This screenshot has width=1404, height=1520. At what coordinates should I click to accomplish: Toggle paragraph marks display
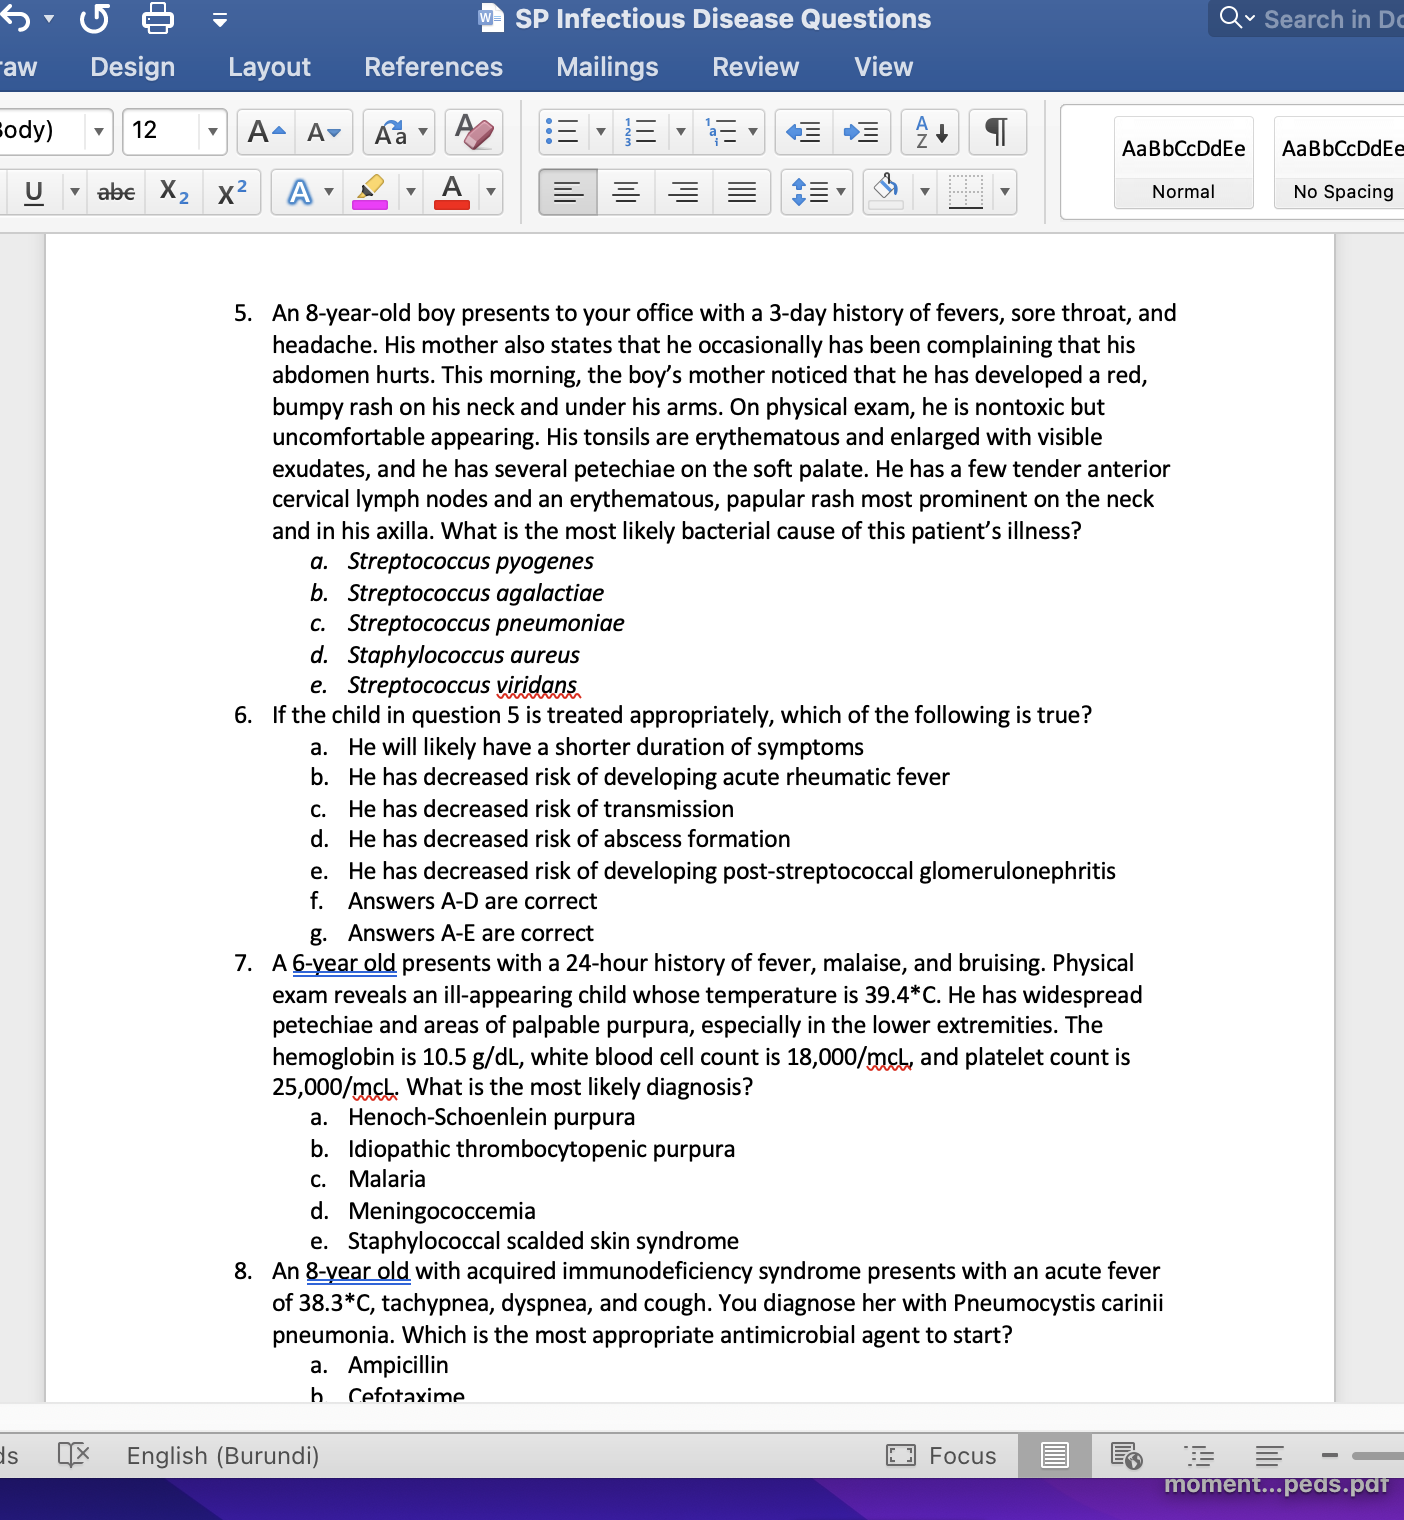point(996,132)
